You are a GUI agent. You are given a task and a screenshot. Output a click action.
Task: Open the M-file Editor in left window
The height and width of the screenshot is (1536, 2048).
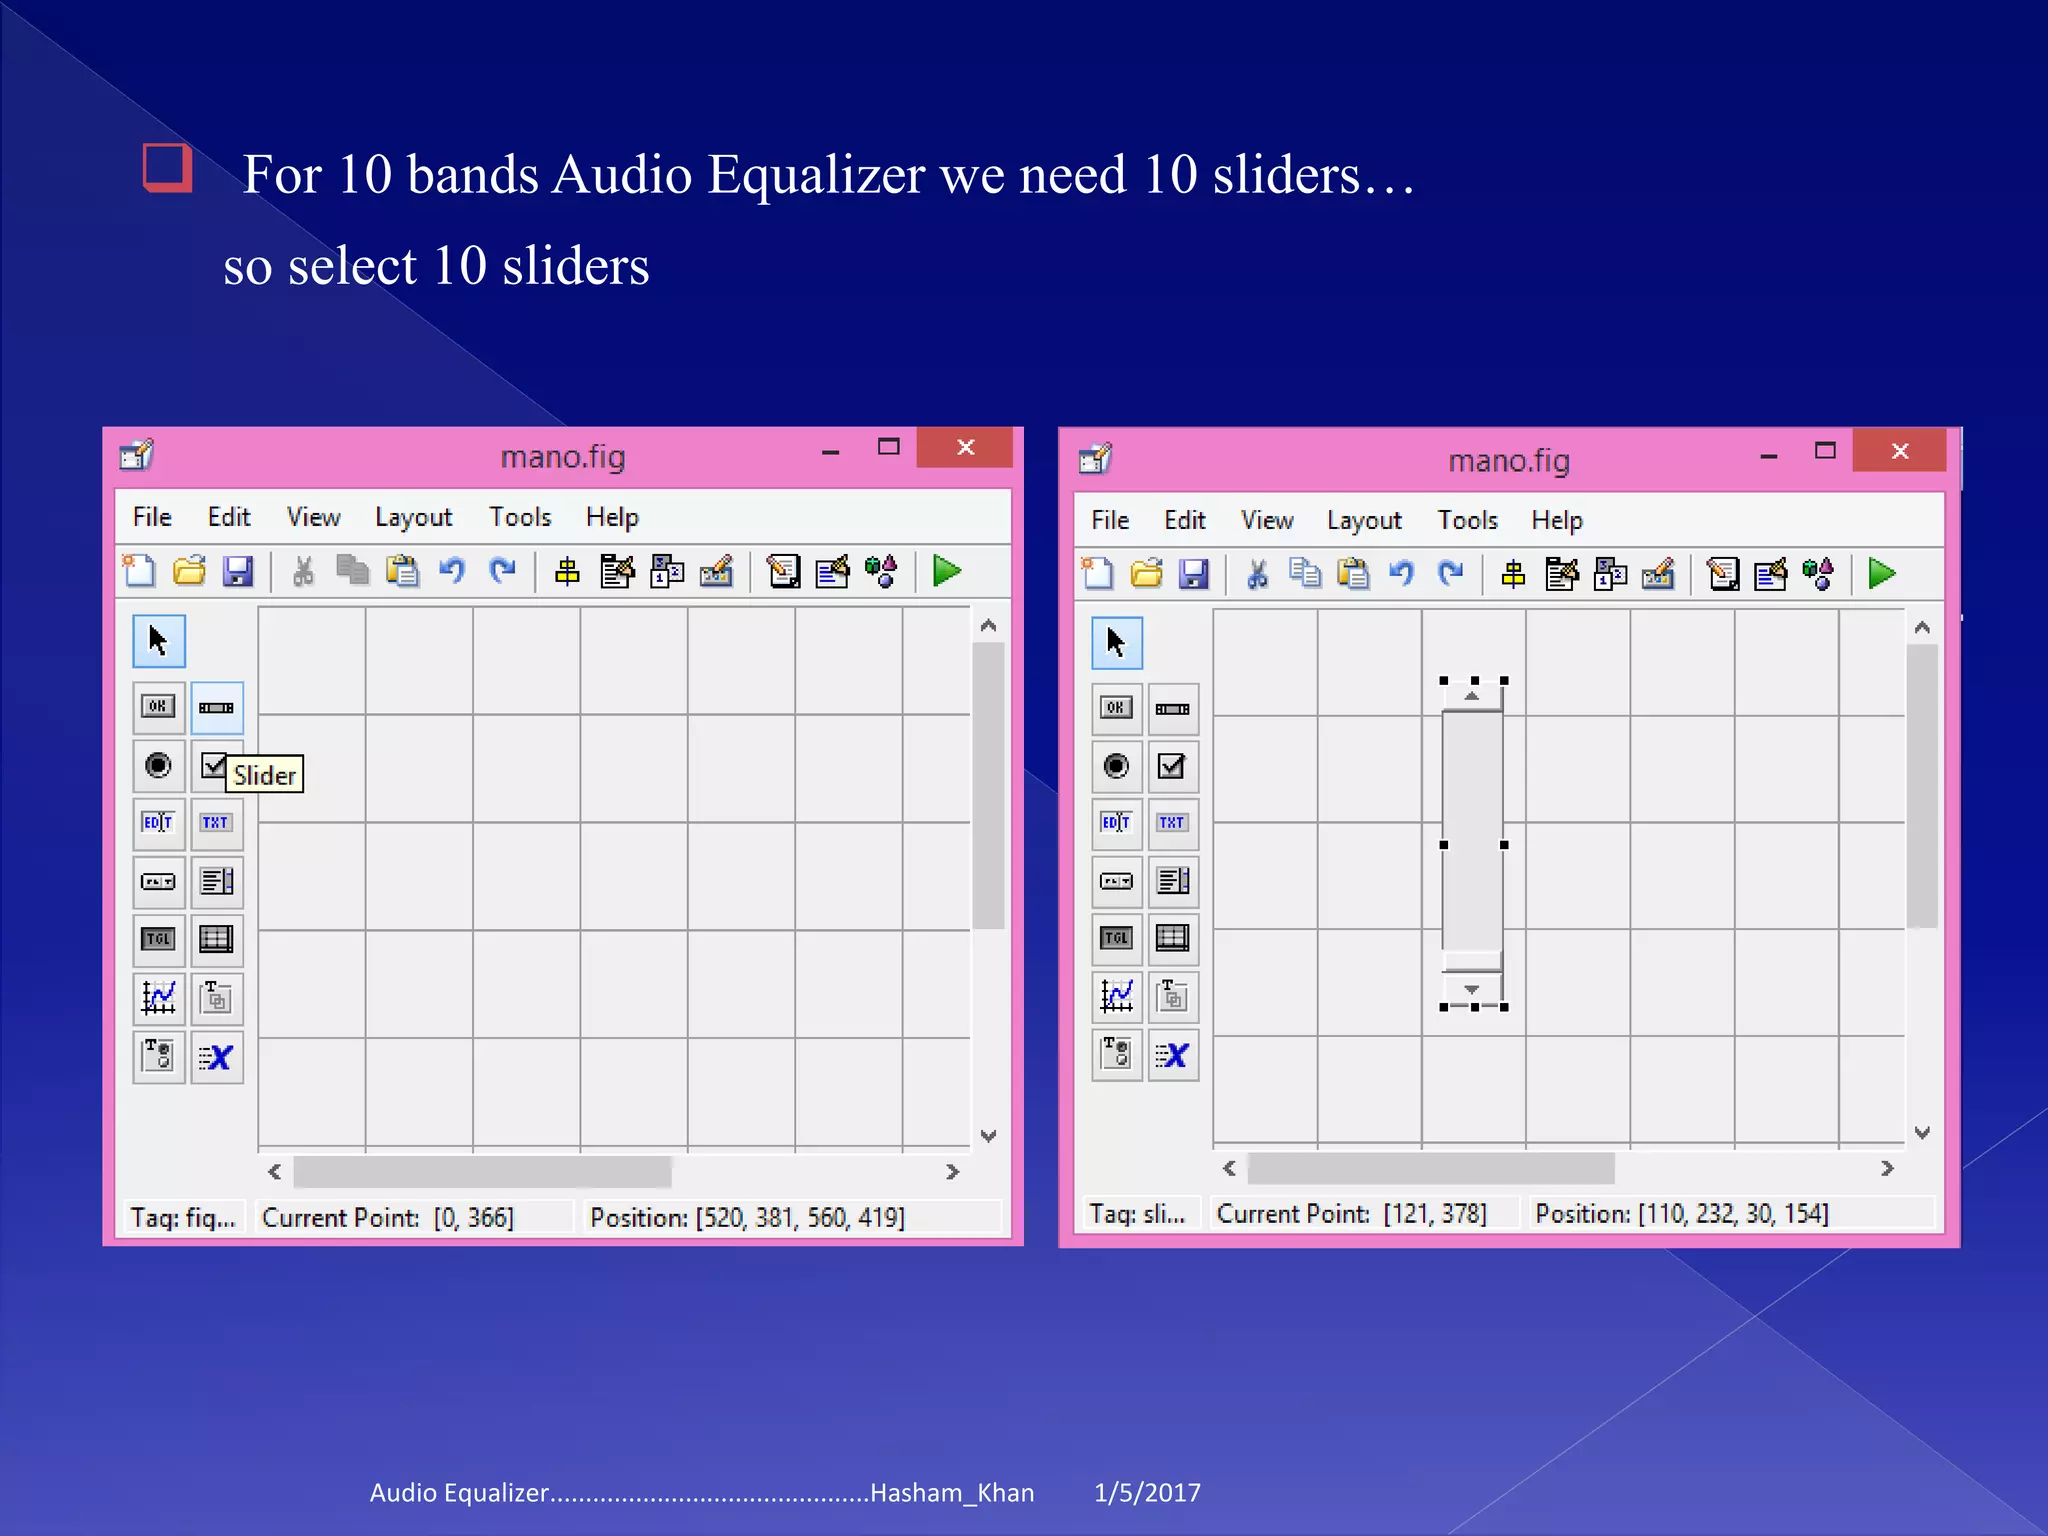[x=783, y=571]
